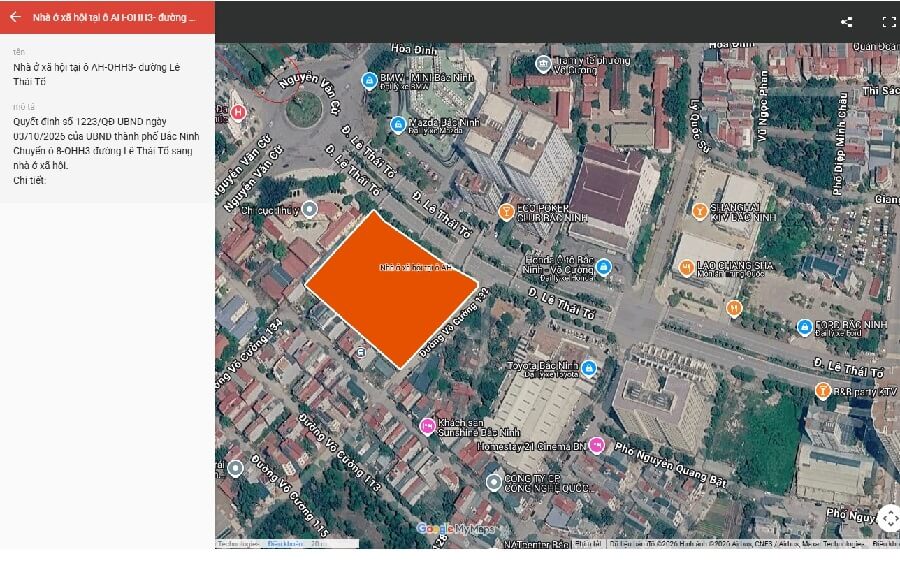Click the Google My Maps logo

[455, 529]
